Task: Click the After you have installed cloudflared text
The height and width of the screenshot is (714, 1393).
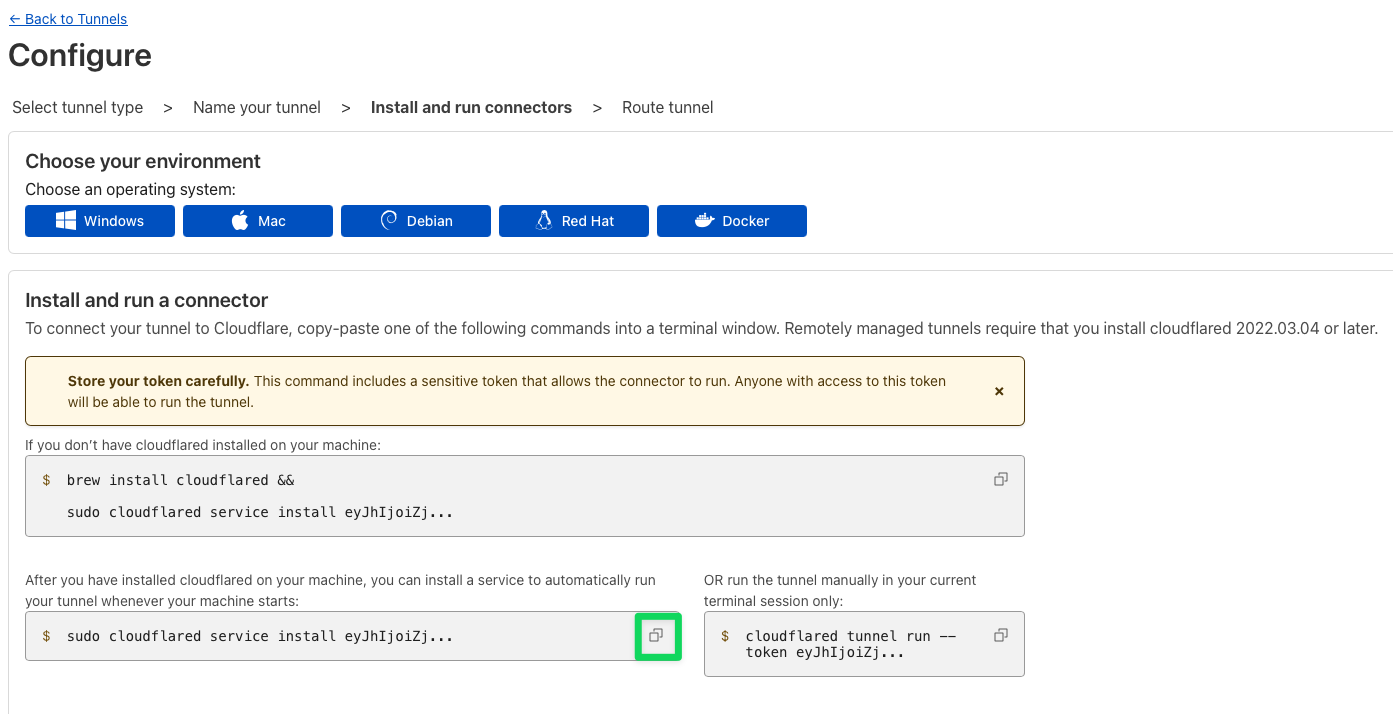Action: (x=340, y=590)
